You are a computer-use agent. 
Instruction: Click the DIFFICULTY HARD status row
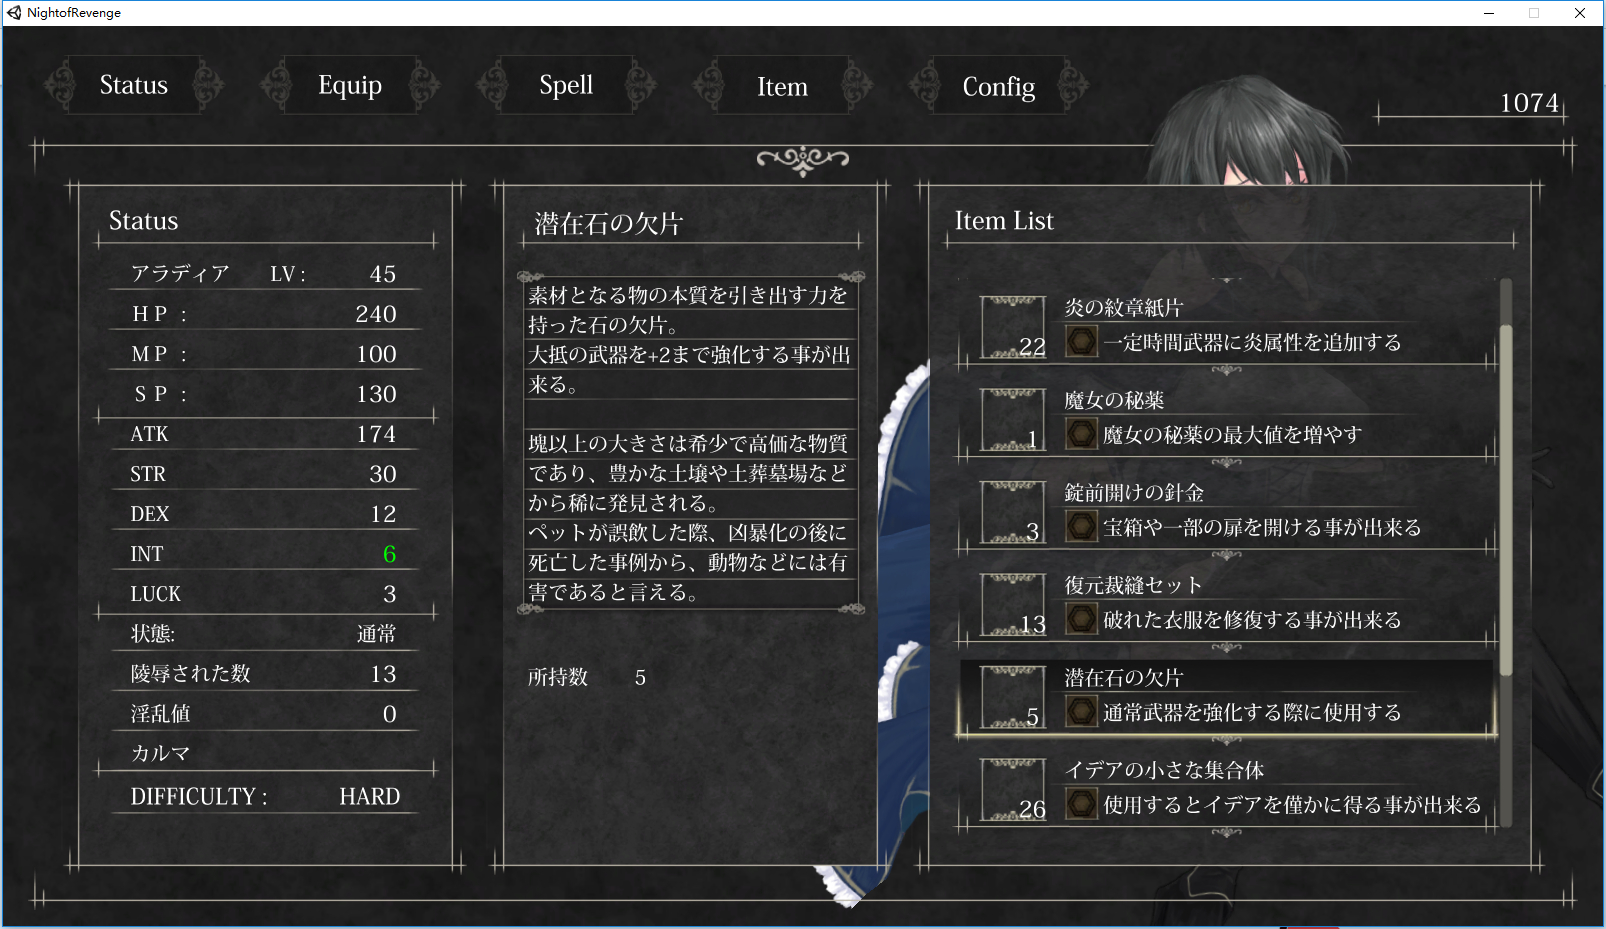click(265, 796)
